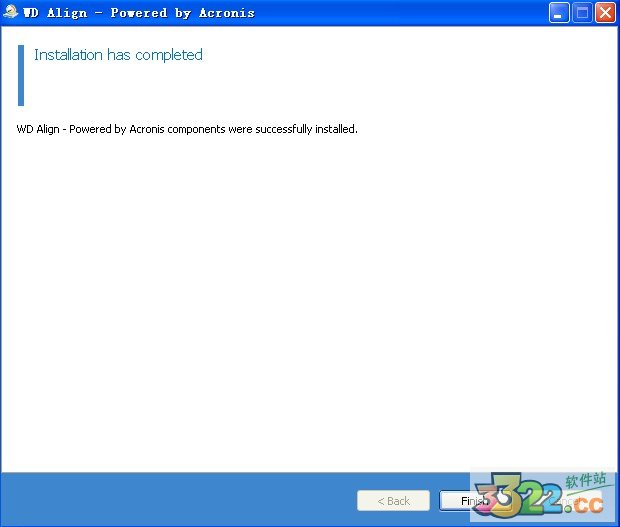Screen dimensions: 620x527
Task: Click the word "completed" in the heading
Action: pyautogui.click(x=169, y=55)
